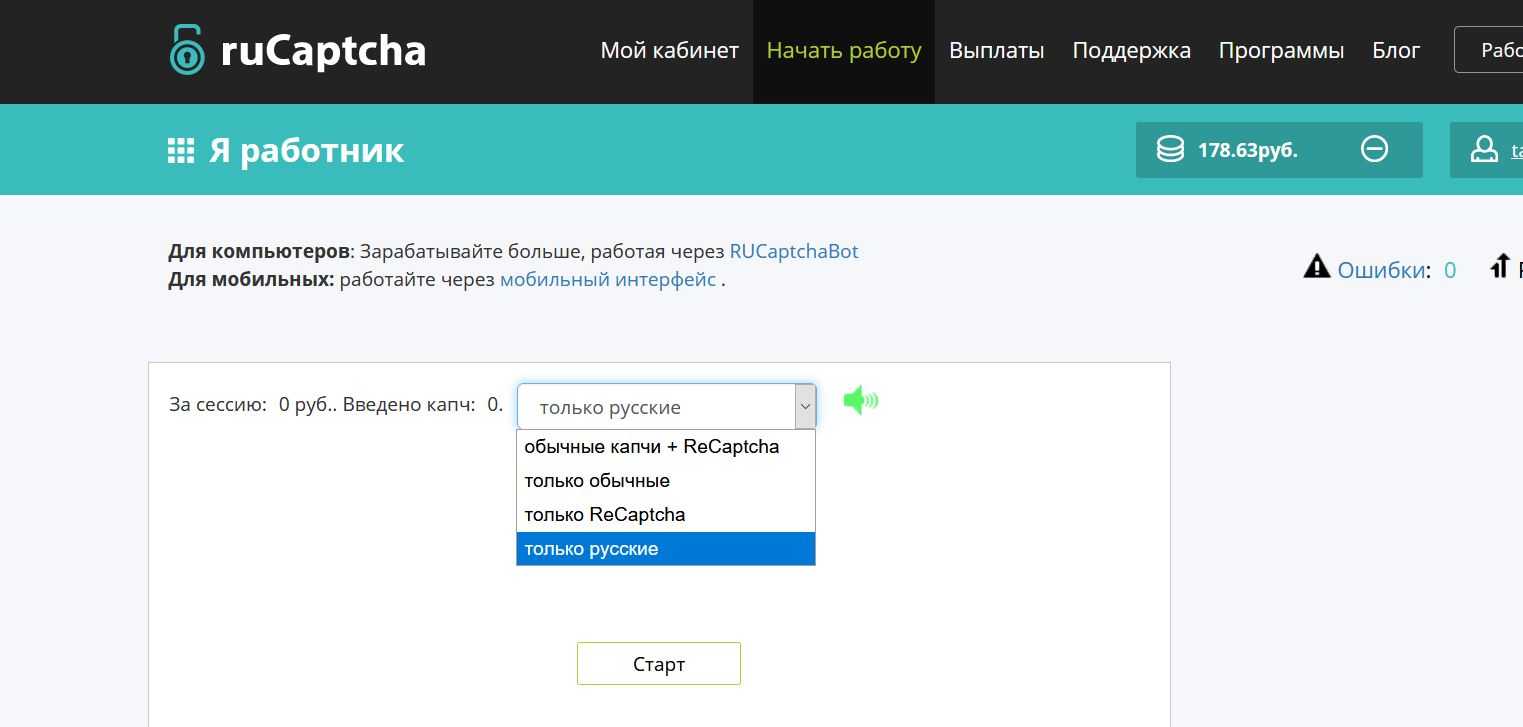Open the Программы menu item
Viewport: 1523px width, 727px height.
click(x=1281, y=50)
